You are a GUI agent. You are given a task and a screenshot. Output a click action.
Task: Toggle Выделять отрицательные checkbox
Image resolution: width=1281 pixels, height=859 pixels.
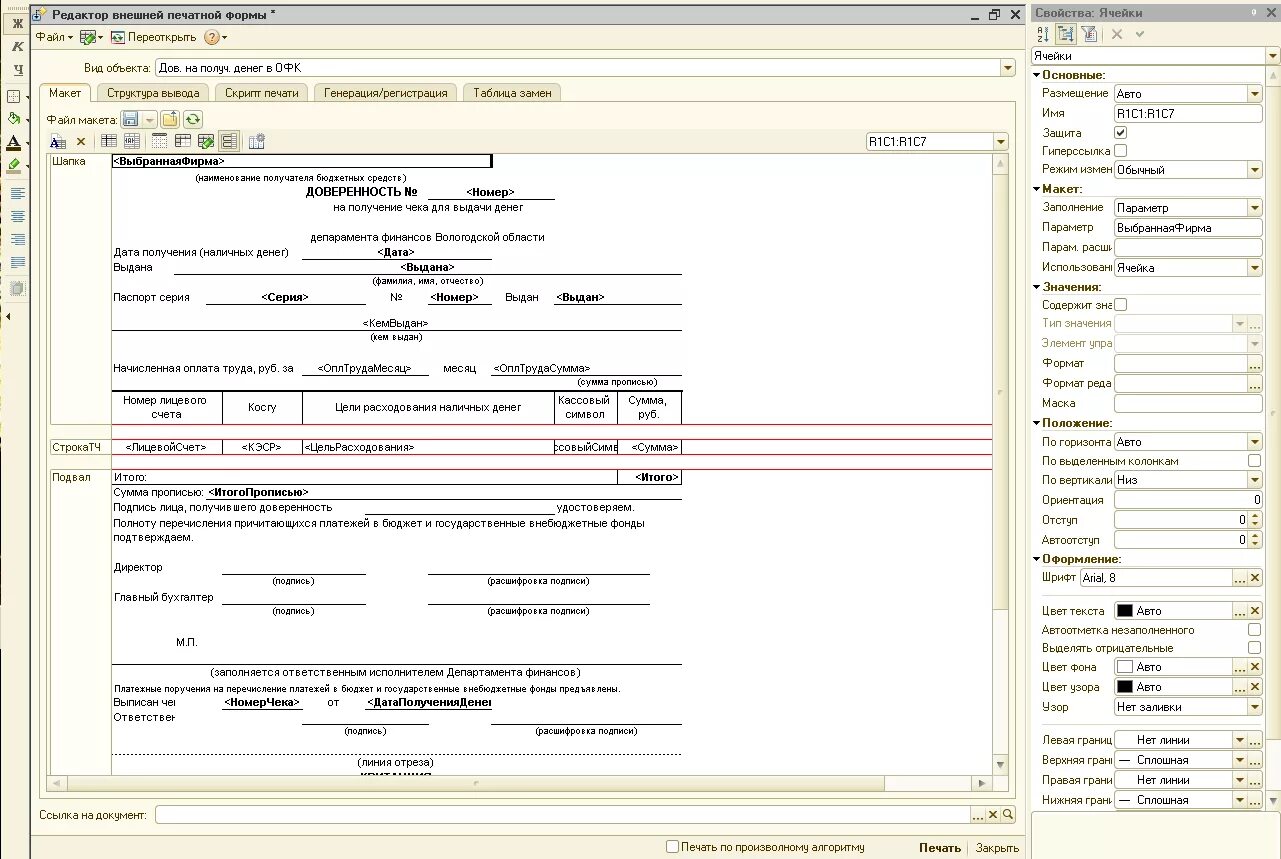tap(1254, 648)
